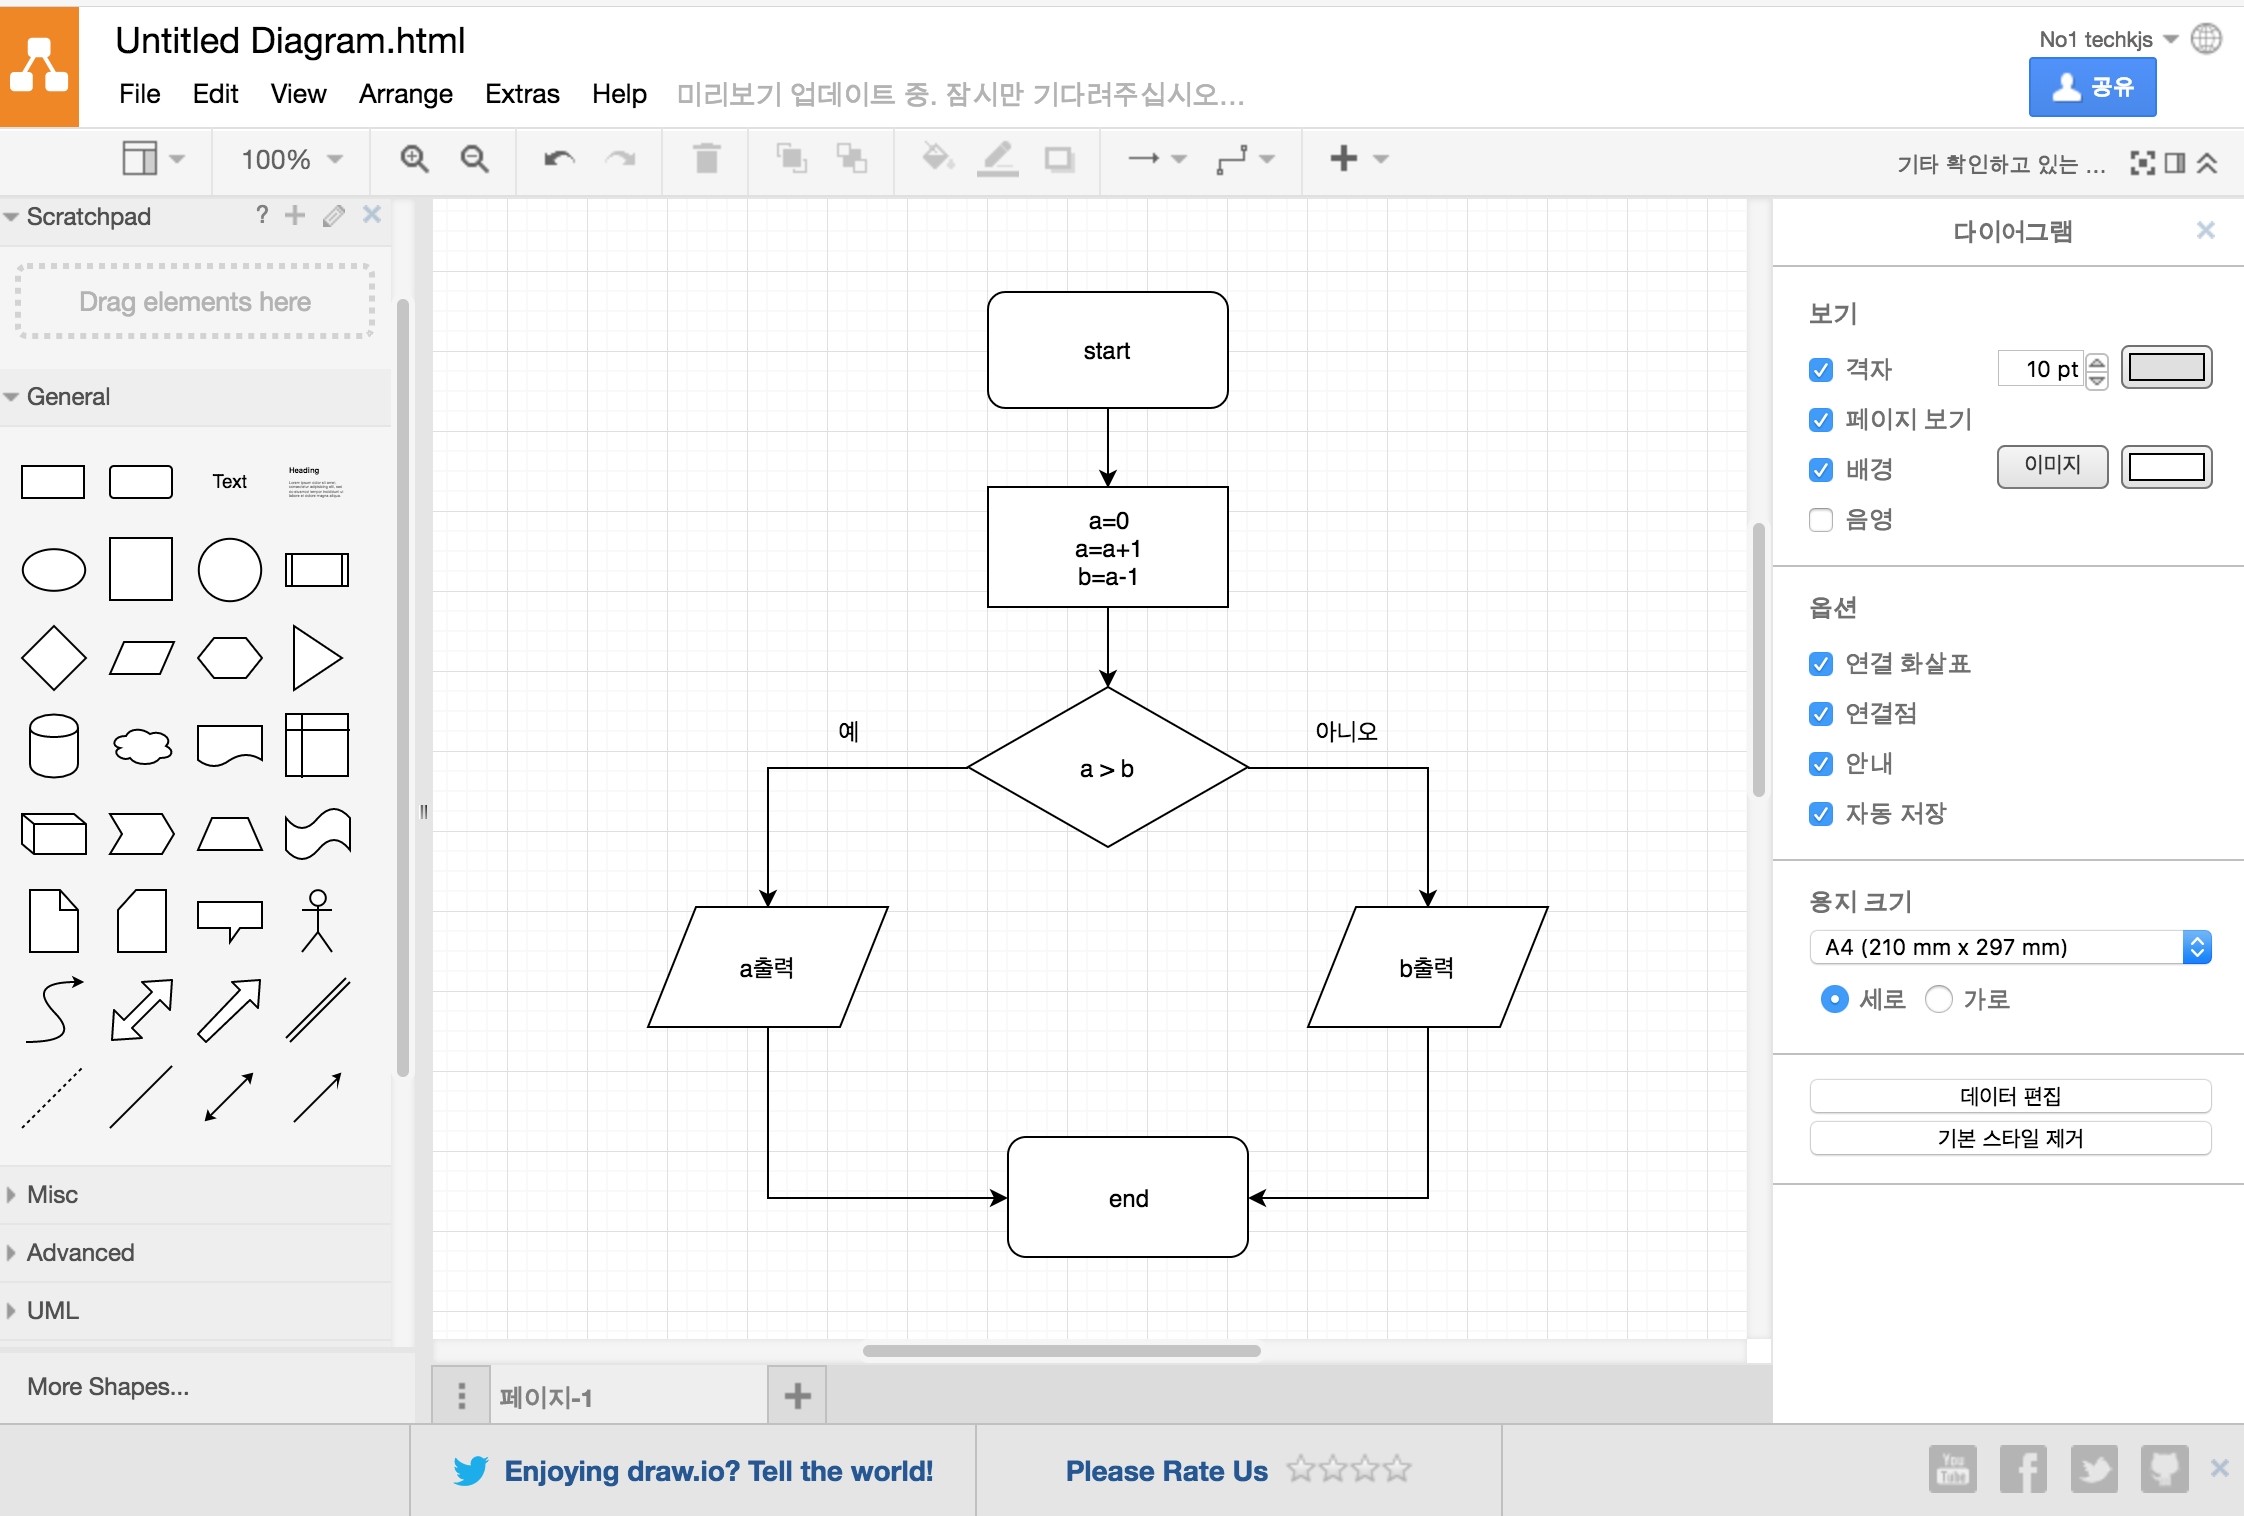Select the cloud shape in General palette
The height and width of the screenshot is (1516, 2244).
point(141,746)
